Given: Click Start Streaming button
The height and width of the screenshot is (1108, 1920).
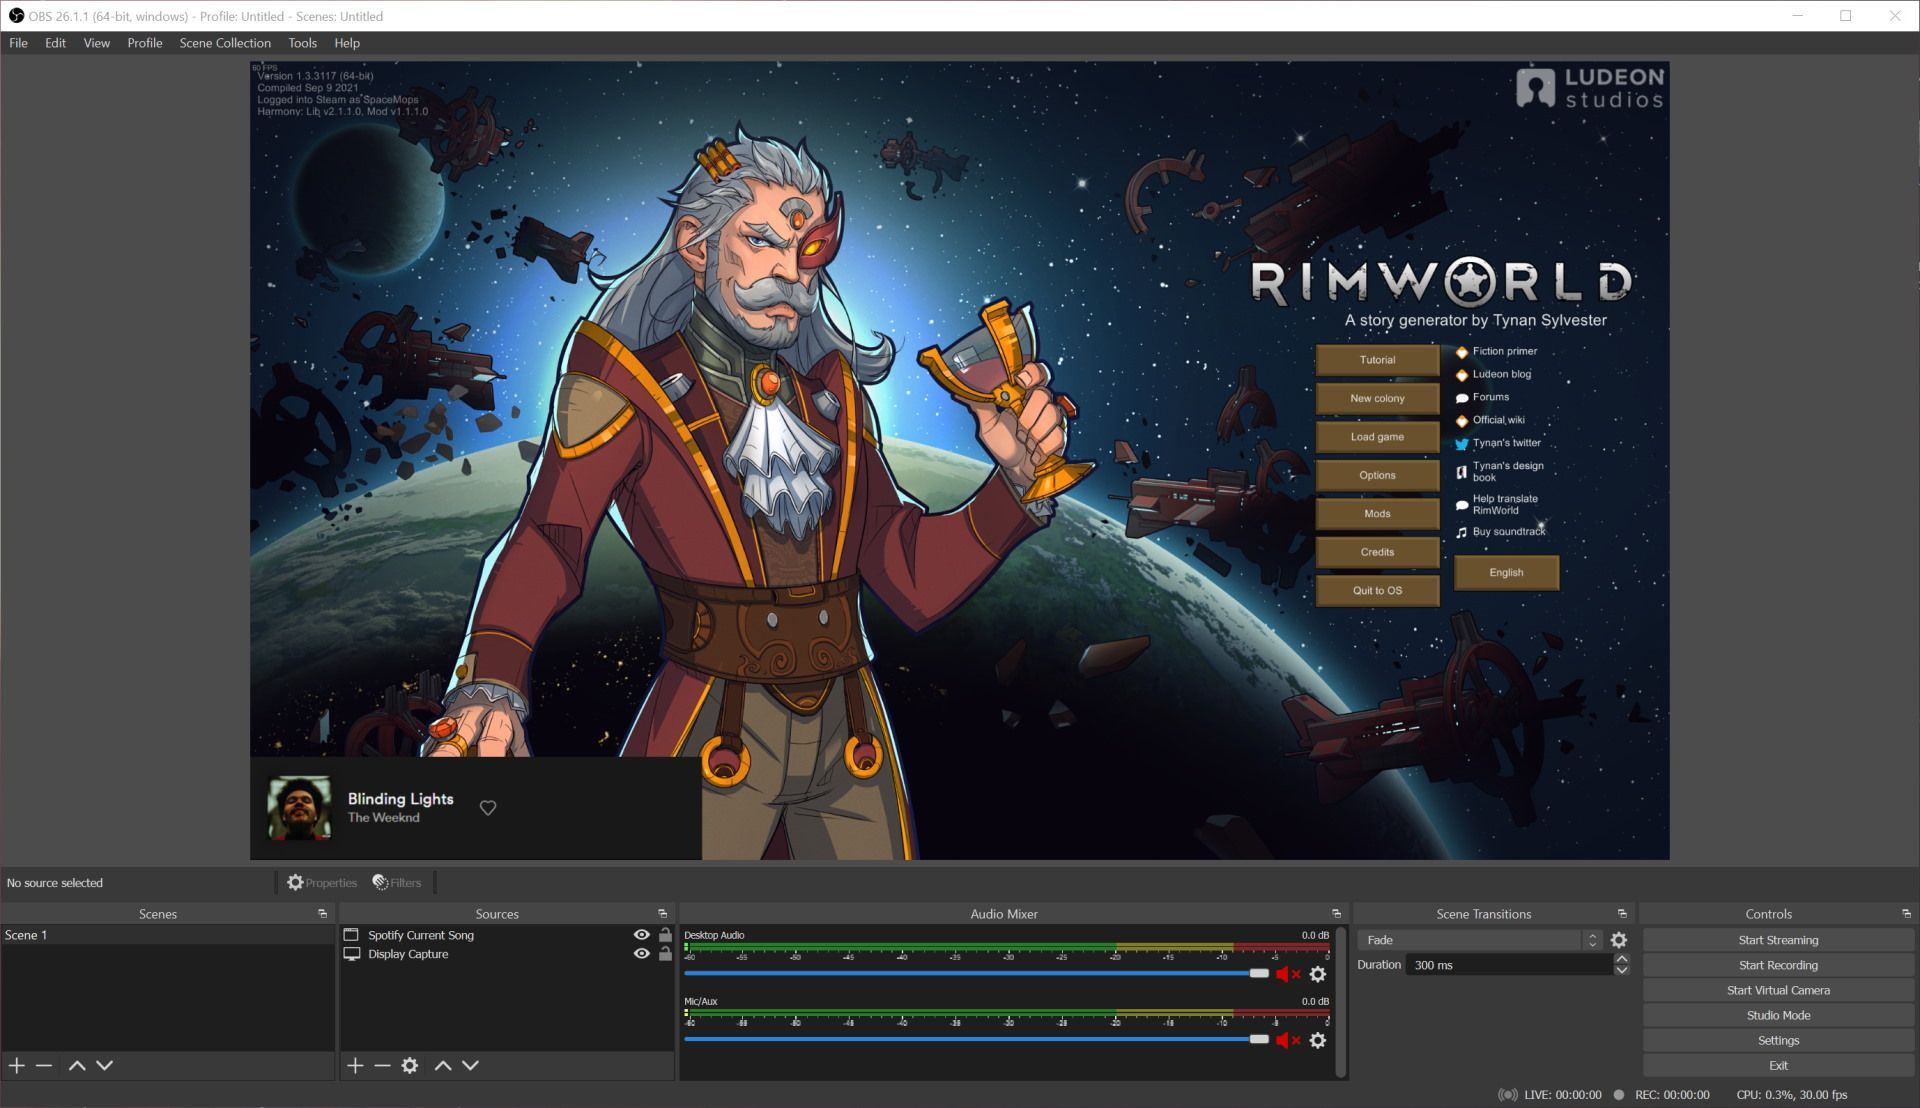Looking at the screenshot, I should pyautogui.click(x=1778, y=940).
